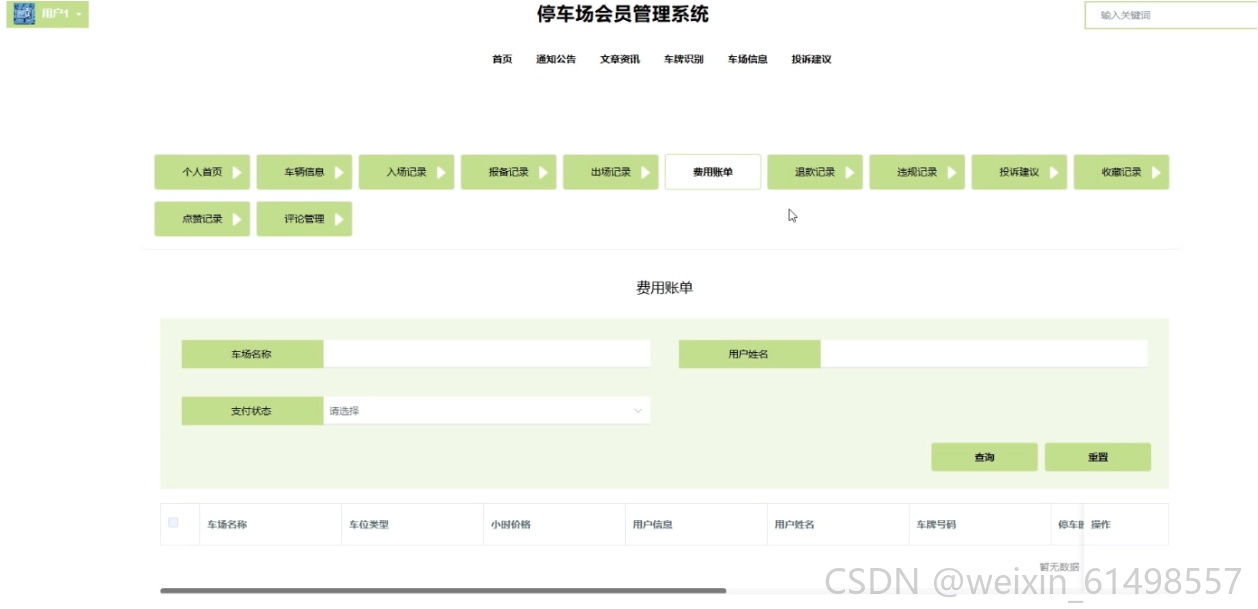Click the arrow icon on 车辆信息 tab
This screenshot has height=609, width=1258.
339,172
